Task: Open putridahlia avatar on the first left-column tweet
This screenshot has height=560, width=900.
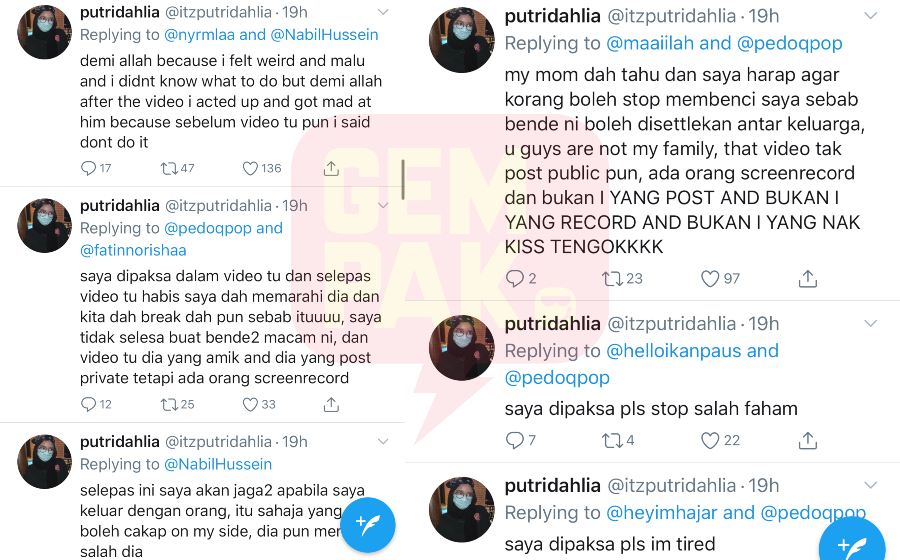Action: [x=45, y=32]
